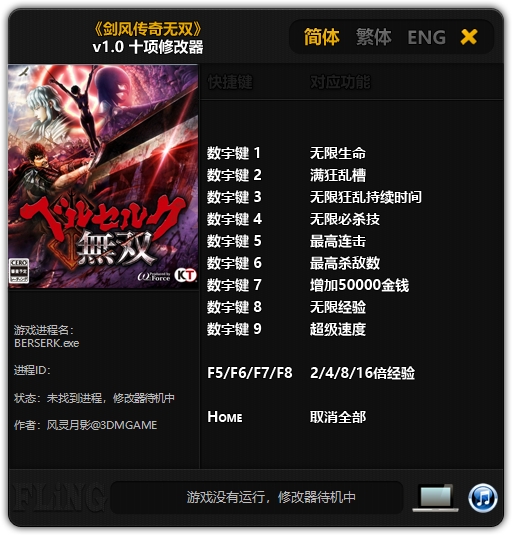
Task: Close the trainer with yellow X
Action: [x=469, y=37]
